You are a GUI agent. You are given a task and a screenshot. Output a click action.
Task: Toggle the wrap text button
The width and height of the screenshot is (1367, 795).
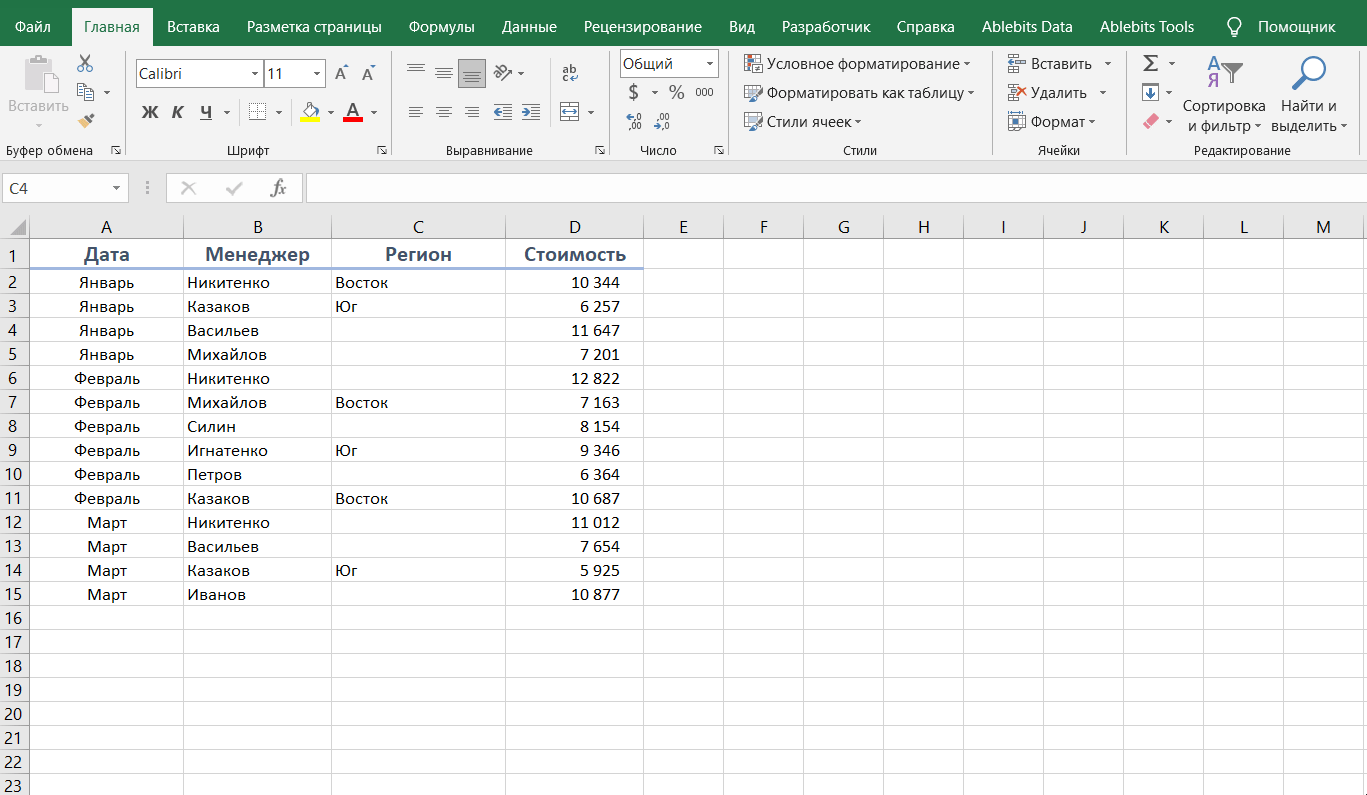click(x=570, y=73)
